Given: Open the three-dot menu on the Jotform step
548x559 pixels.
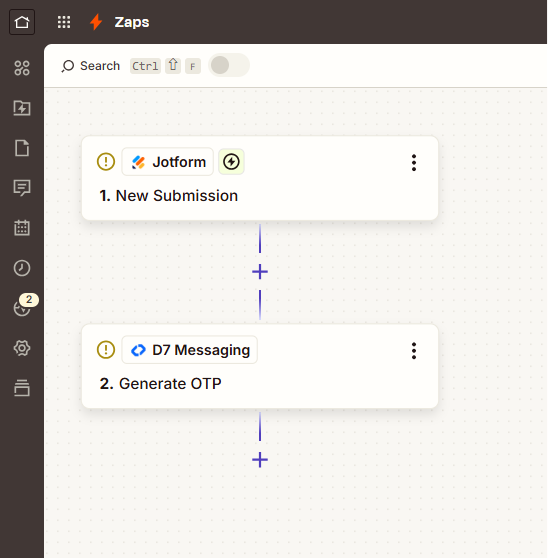Looking at the screenshot, I should (414, 163).
